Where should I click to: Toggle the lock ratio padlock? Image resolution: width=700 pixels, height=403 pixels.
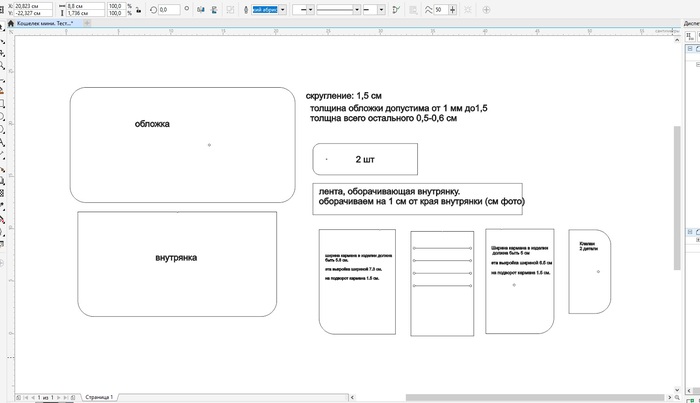point(139,9)
